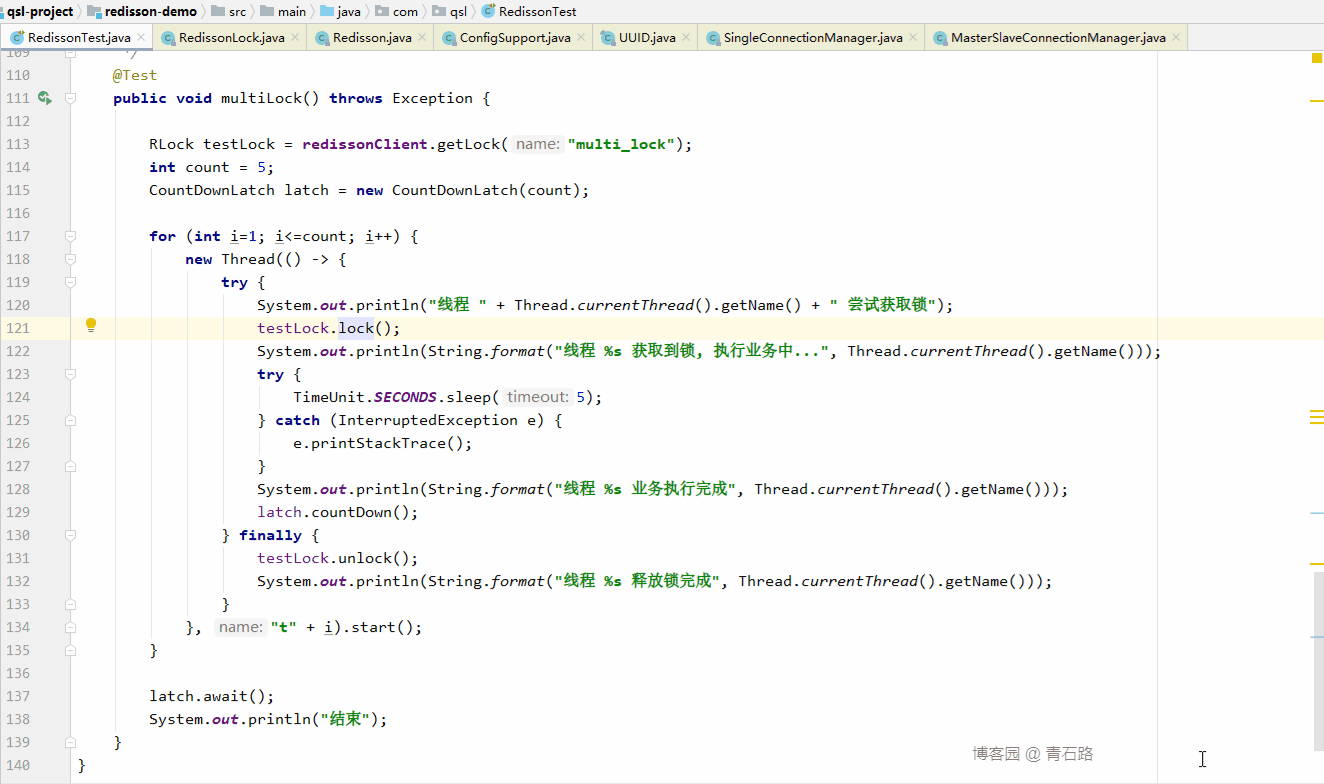Click e.printStackTrace() call
Screen dimensions: 1324x784
click(382, 443)
